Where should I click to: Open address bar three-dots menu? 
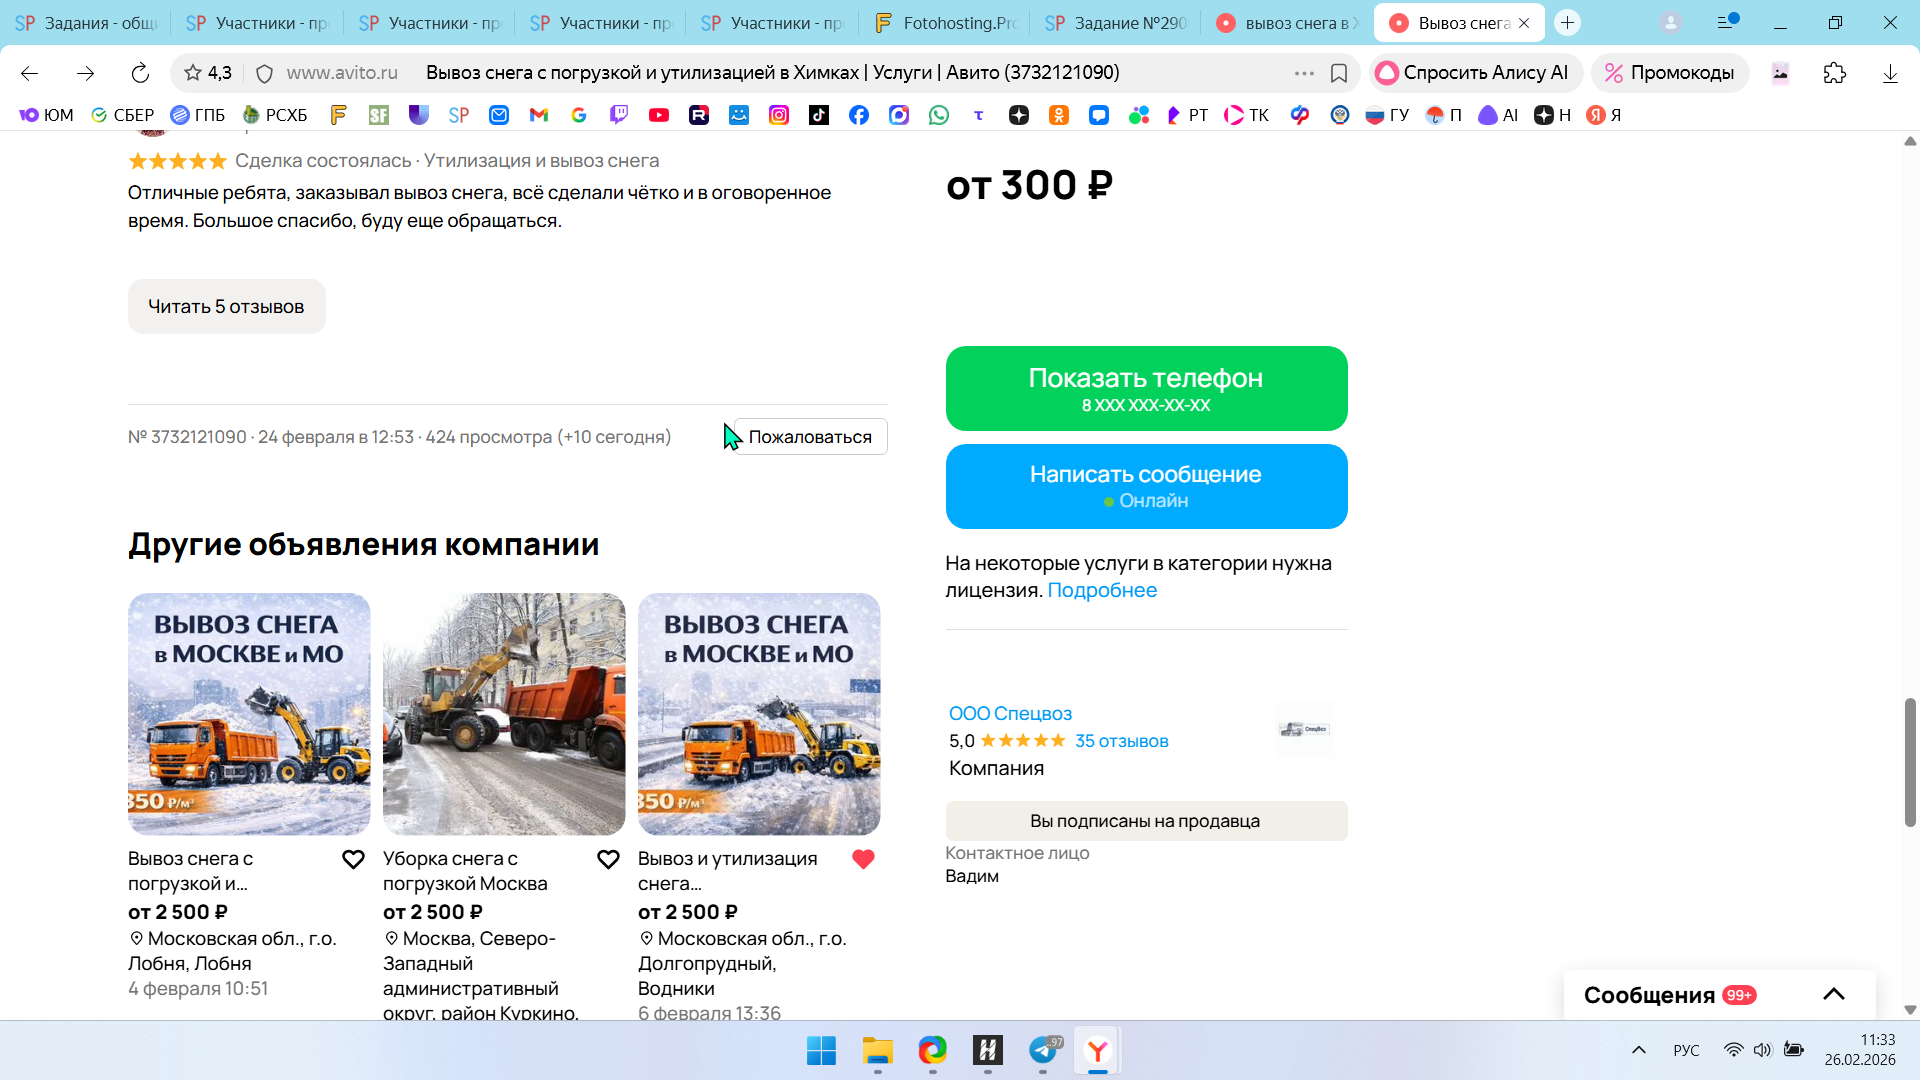[1304, 73]
